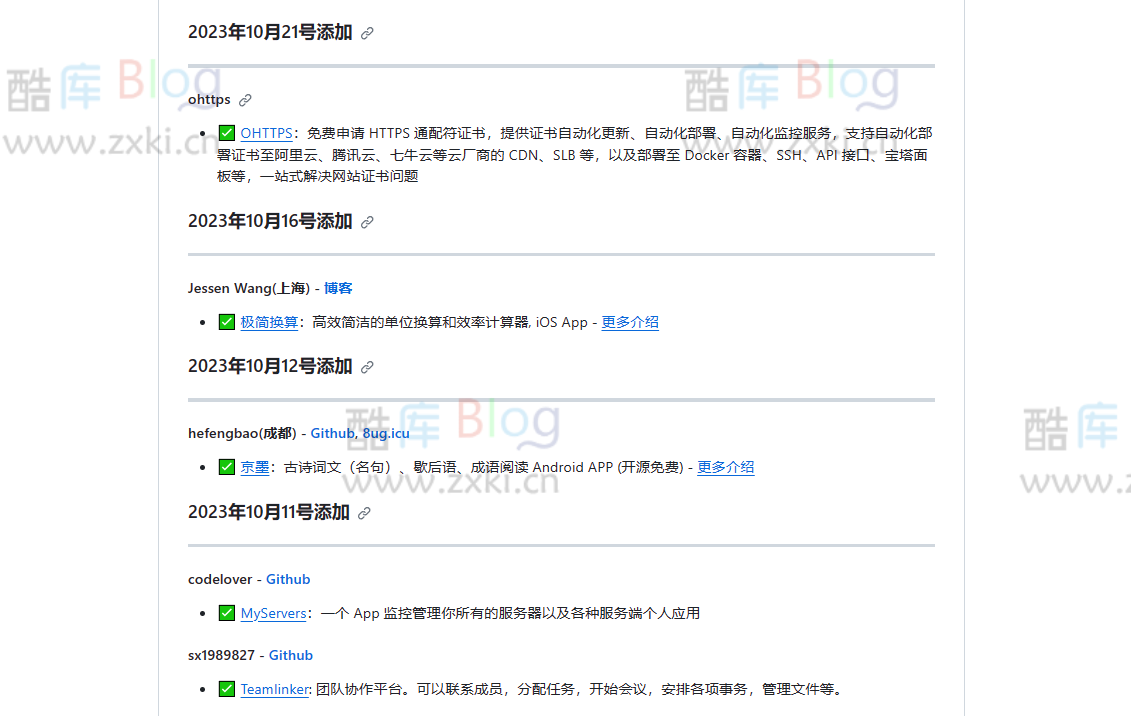This screenshot has width=1131, height=716.
Task: Open the 8ug.icu link
Action: (386, 433)
